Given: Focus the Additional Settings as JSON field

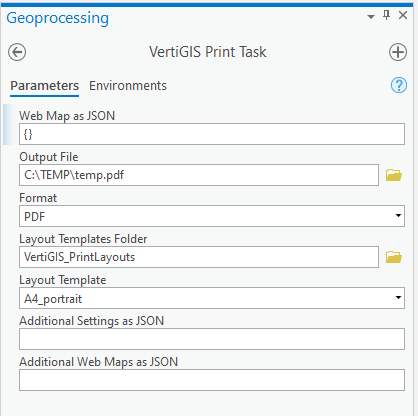Looking at the screenshot, I should pos(212,339).
